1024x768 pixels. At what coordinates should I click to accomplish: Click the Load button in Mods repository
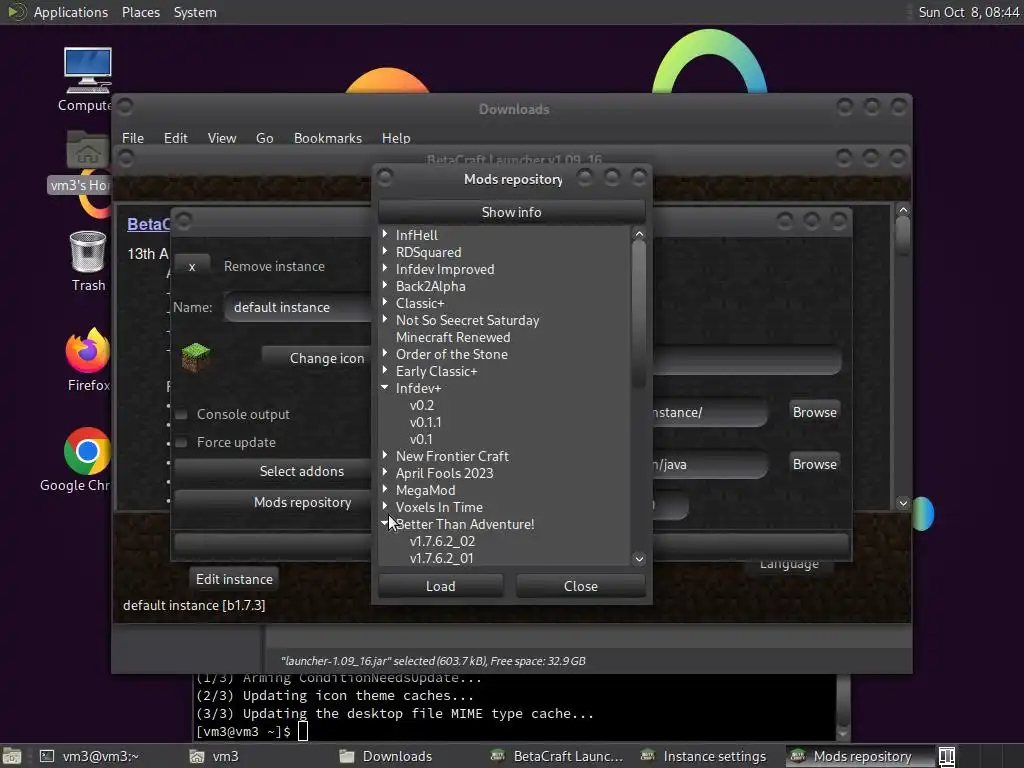(x=441, y=586)
